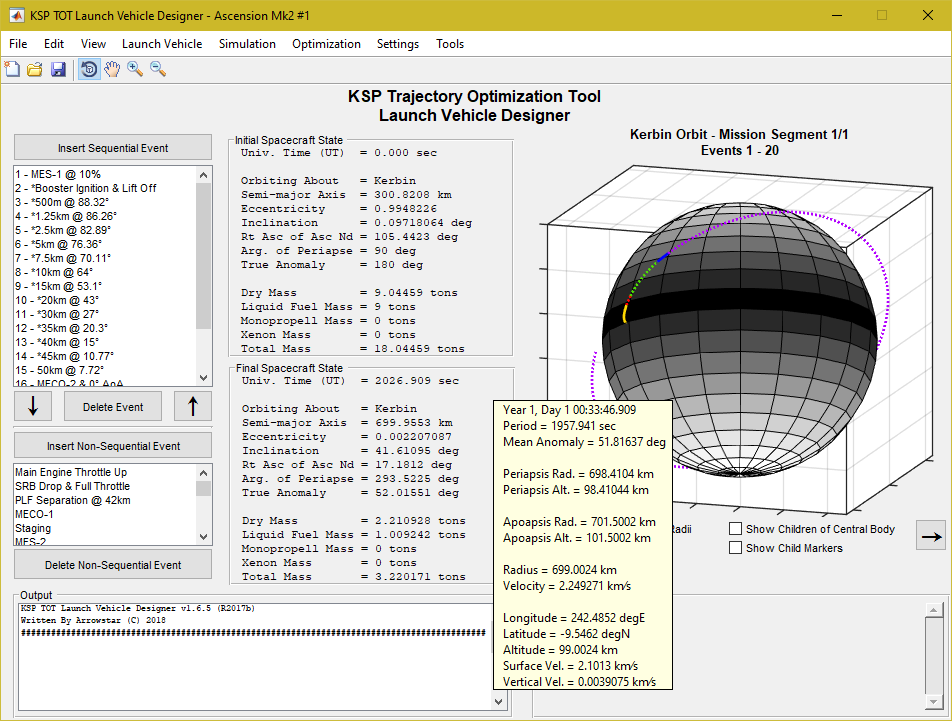952x721 pixels.
Task: Click the Delete Event button
Action: [113, 407]
